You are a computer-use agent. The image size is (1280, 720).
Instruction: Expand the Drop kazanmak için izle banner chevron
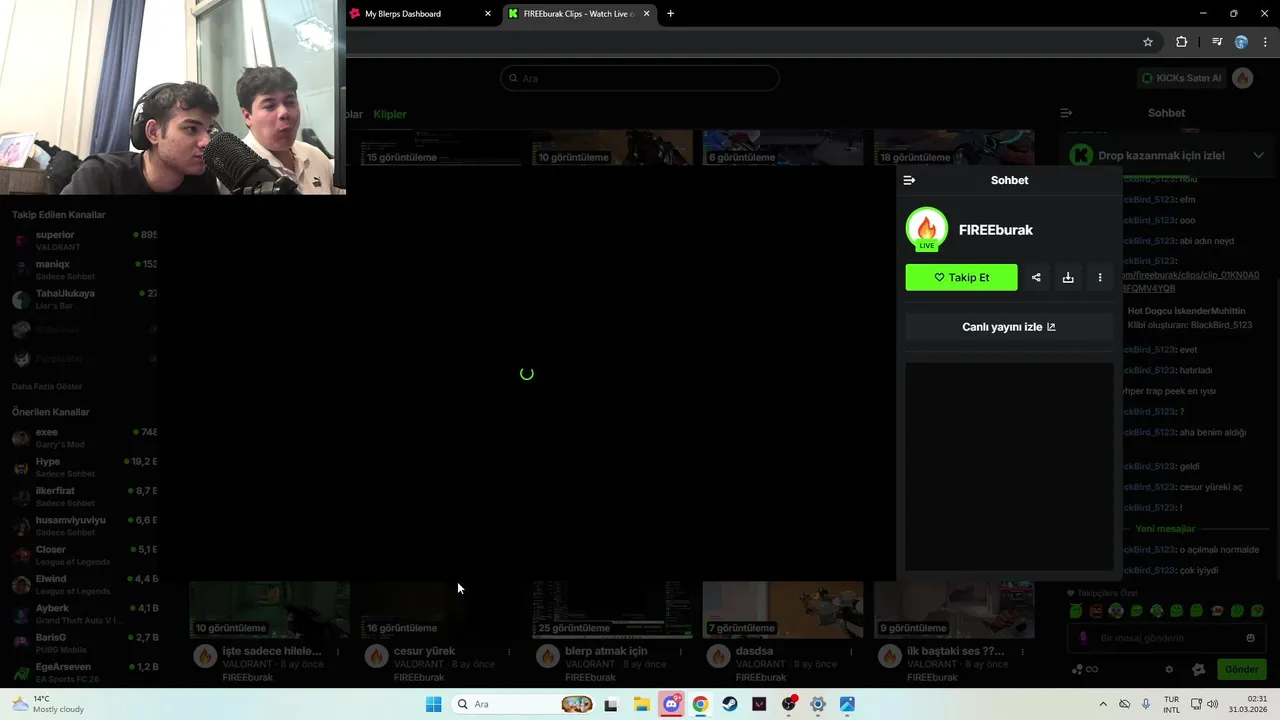1258,155
